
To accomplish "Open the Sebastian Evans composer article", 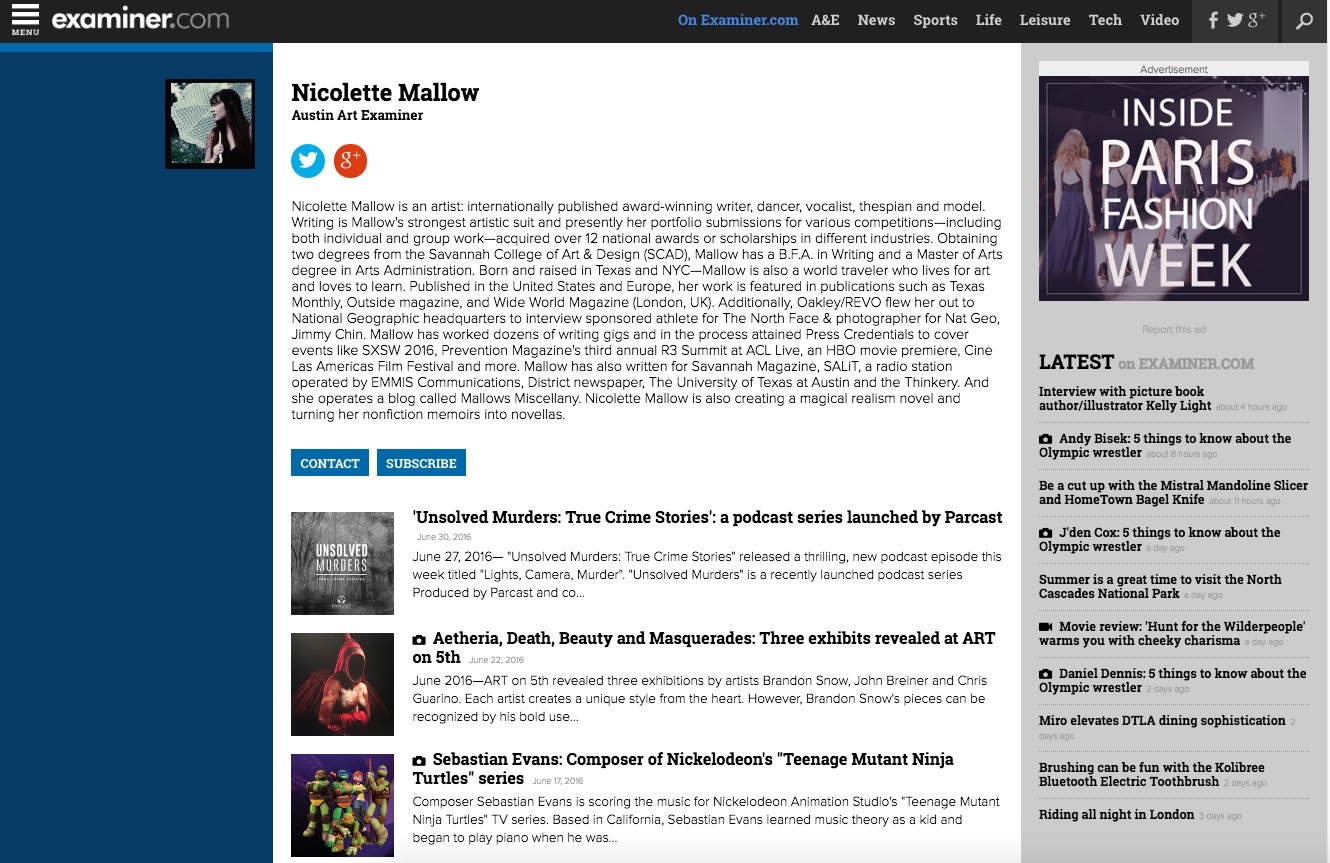I will [x=683, y=768].
